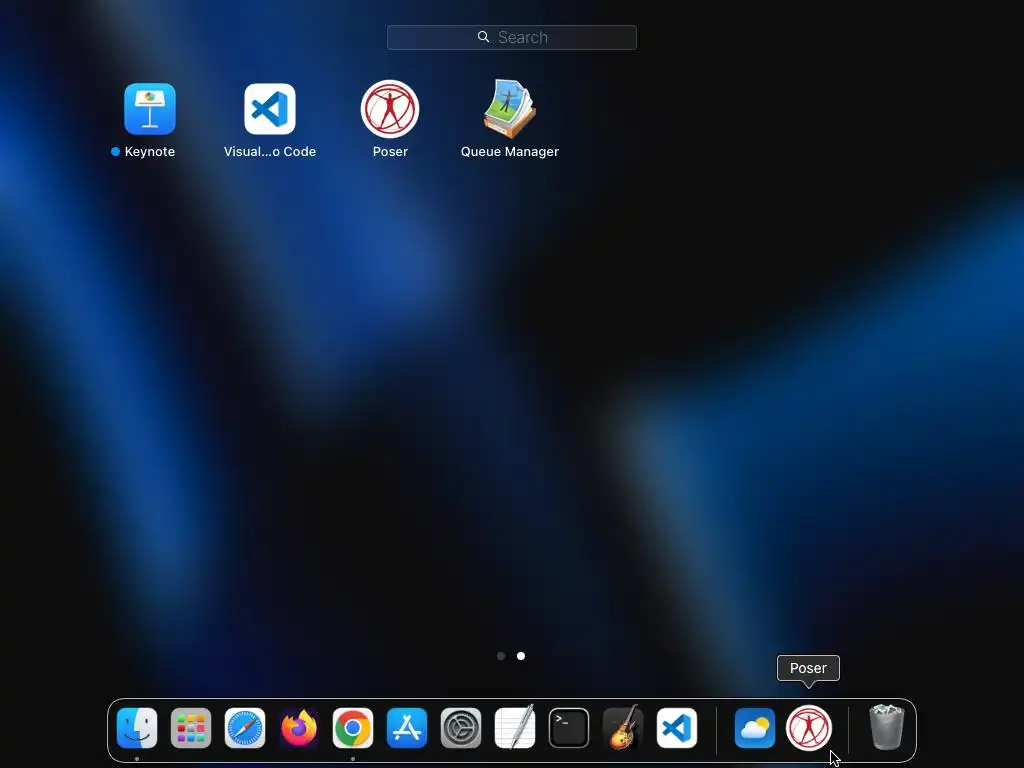1024x768 pixels.
Task: Select the second Launchpad page dot
Action: (520, 656)
